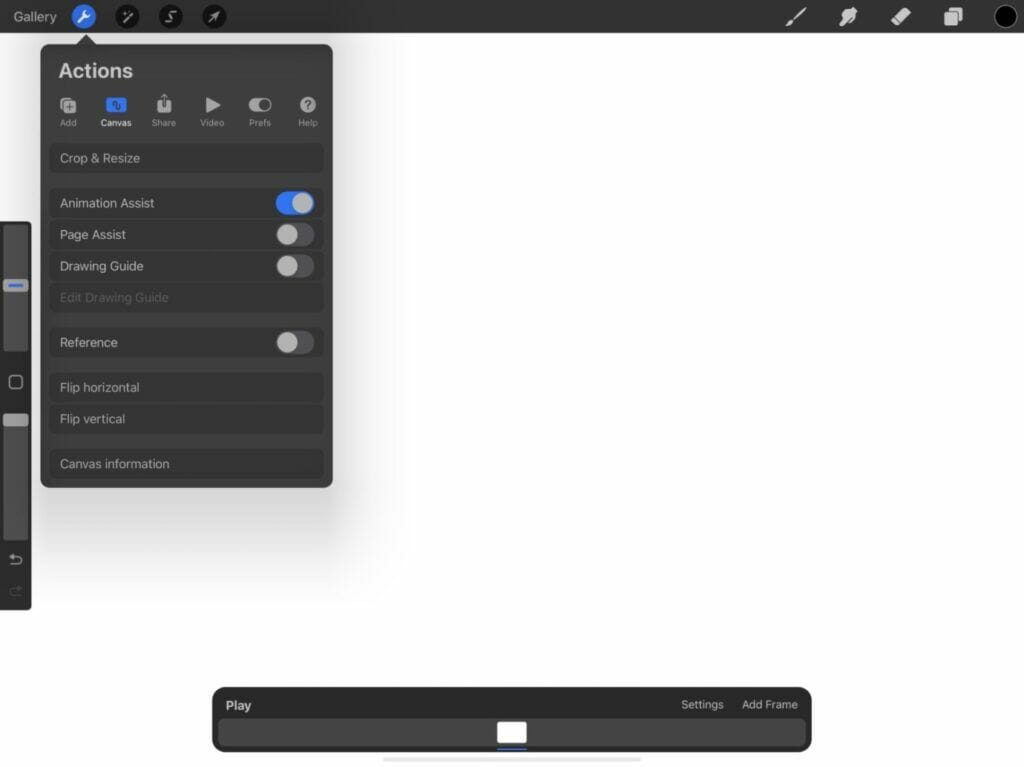Choose Flip vertical
This screenshot has width=1024, height=767.
tap(186, 419)
